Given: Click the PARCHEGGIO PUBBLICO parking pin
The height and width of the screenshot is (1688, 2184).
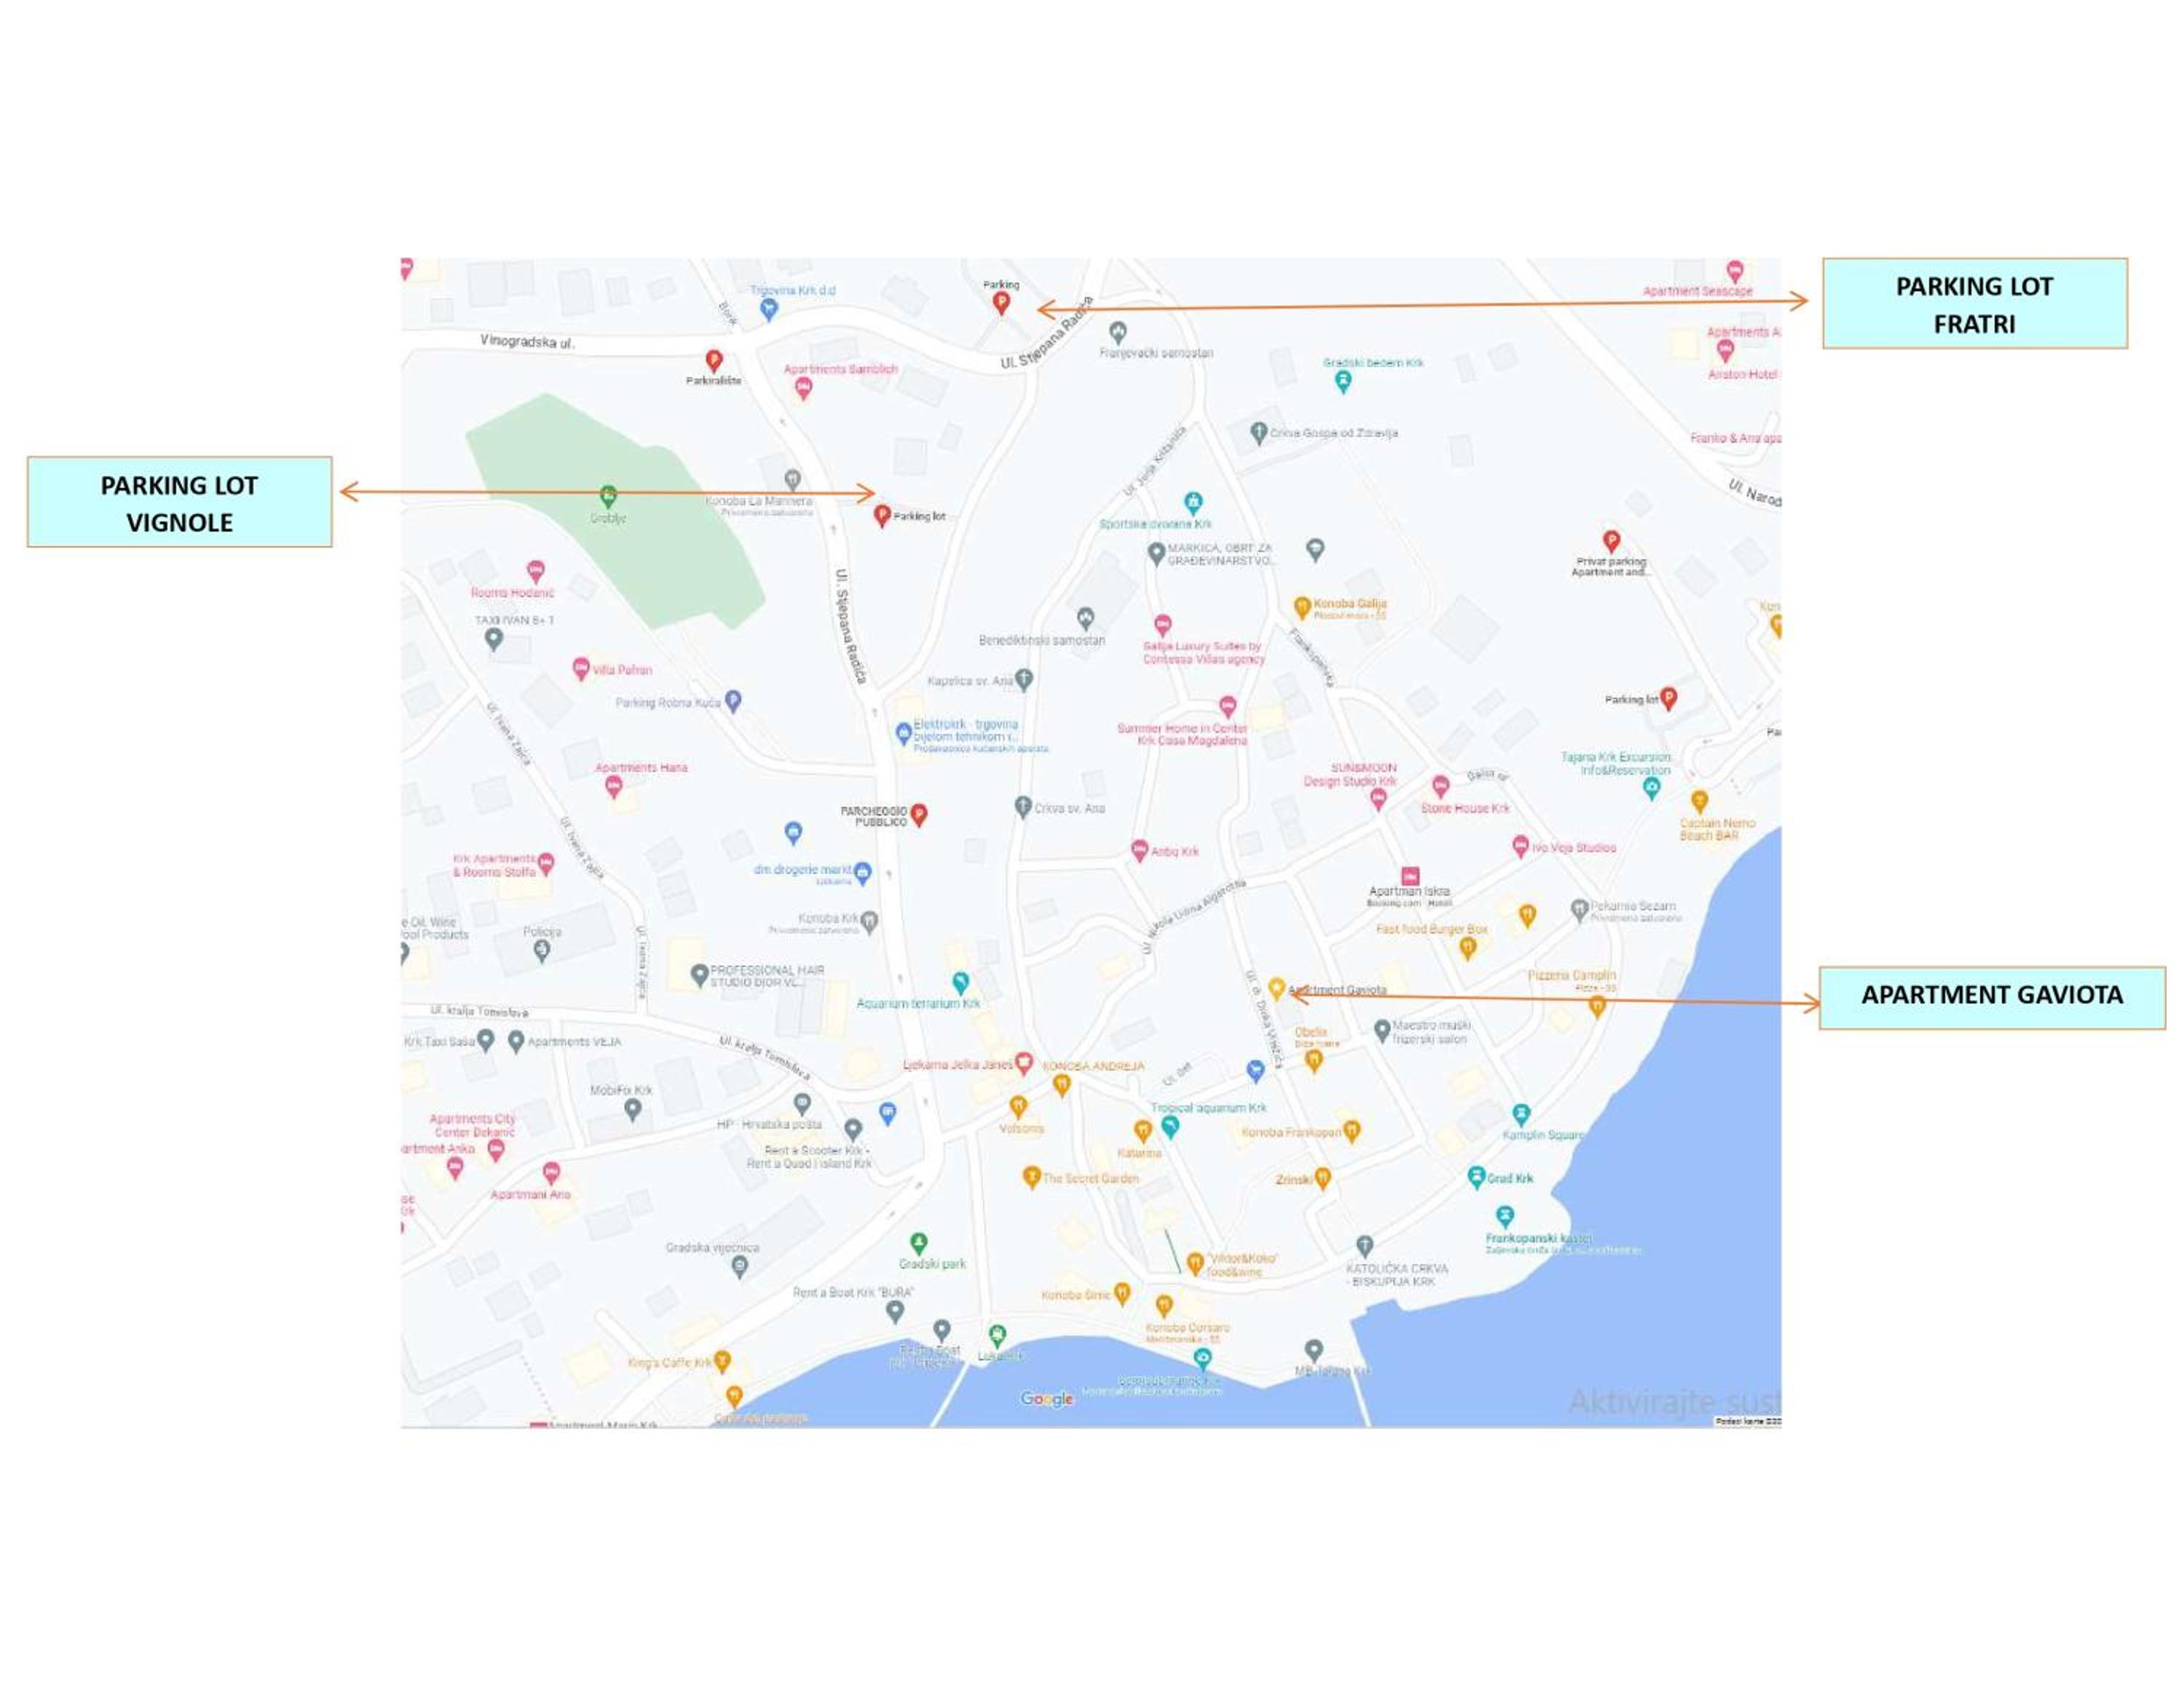Looking at the screenshot, I should click(x=919, y=815).
